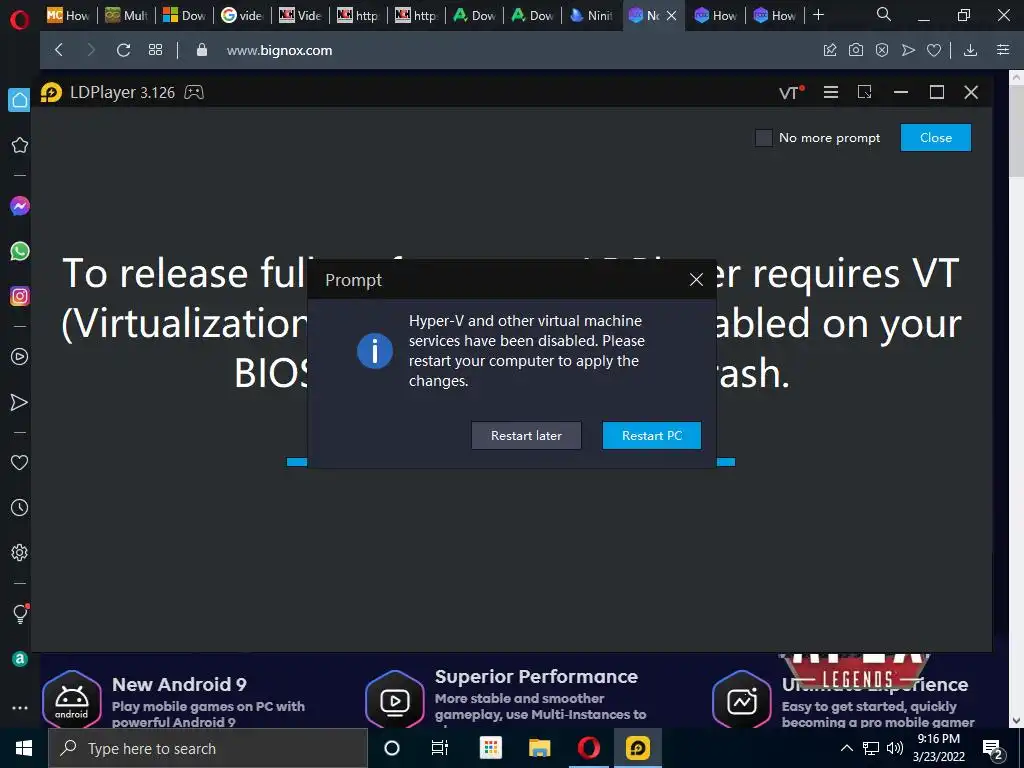
Task: Click the green 'a' icon in Opera sidebar
Action: coord(20,659)
